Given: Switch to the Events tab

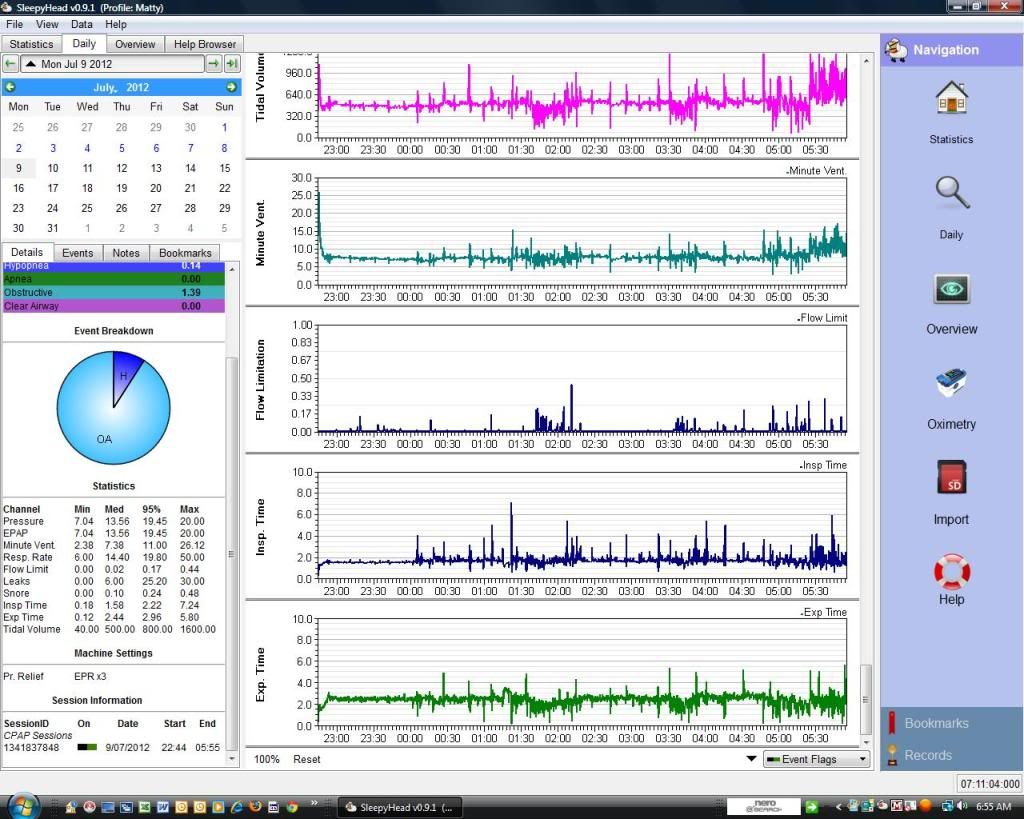Looking at the screenshot, I should click(x=78, y=253).
